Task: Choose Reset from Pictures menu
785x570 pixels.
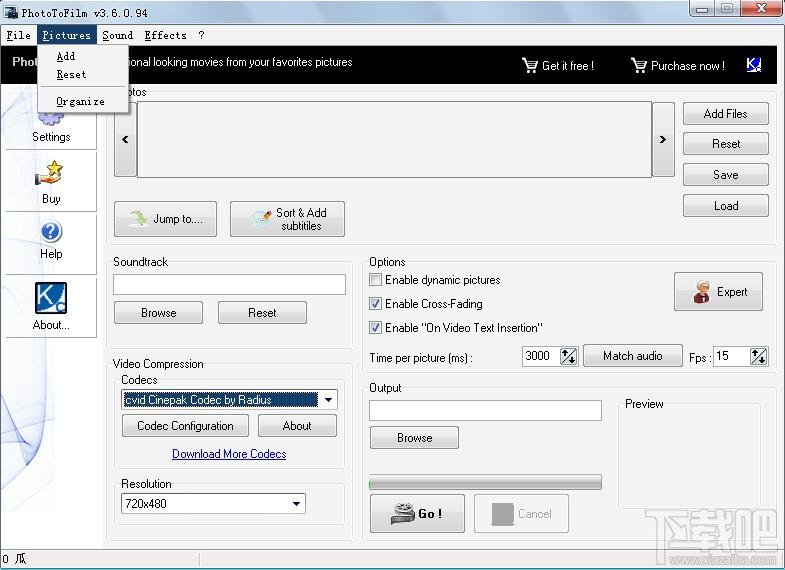Action: click(x=71, y=75)
